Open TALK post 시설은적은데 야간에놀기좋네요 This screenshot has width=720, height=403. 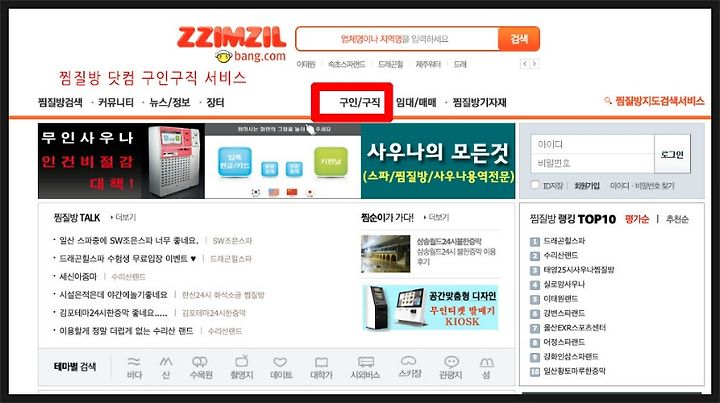[113, 294]
